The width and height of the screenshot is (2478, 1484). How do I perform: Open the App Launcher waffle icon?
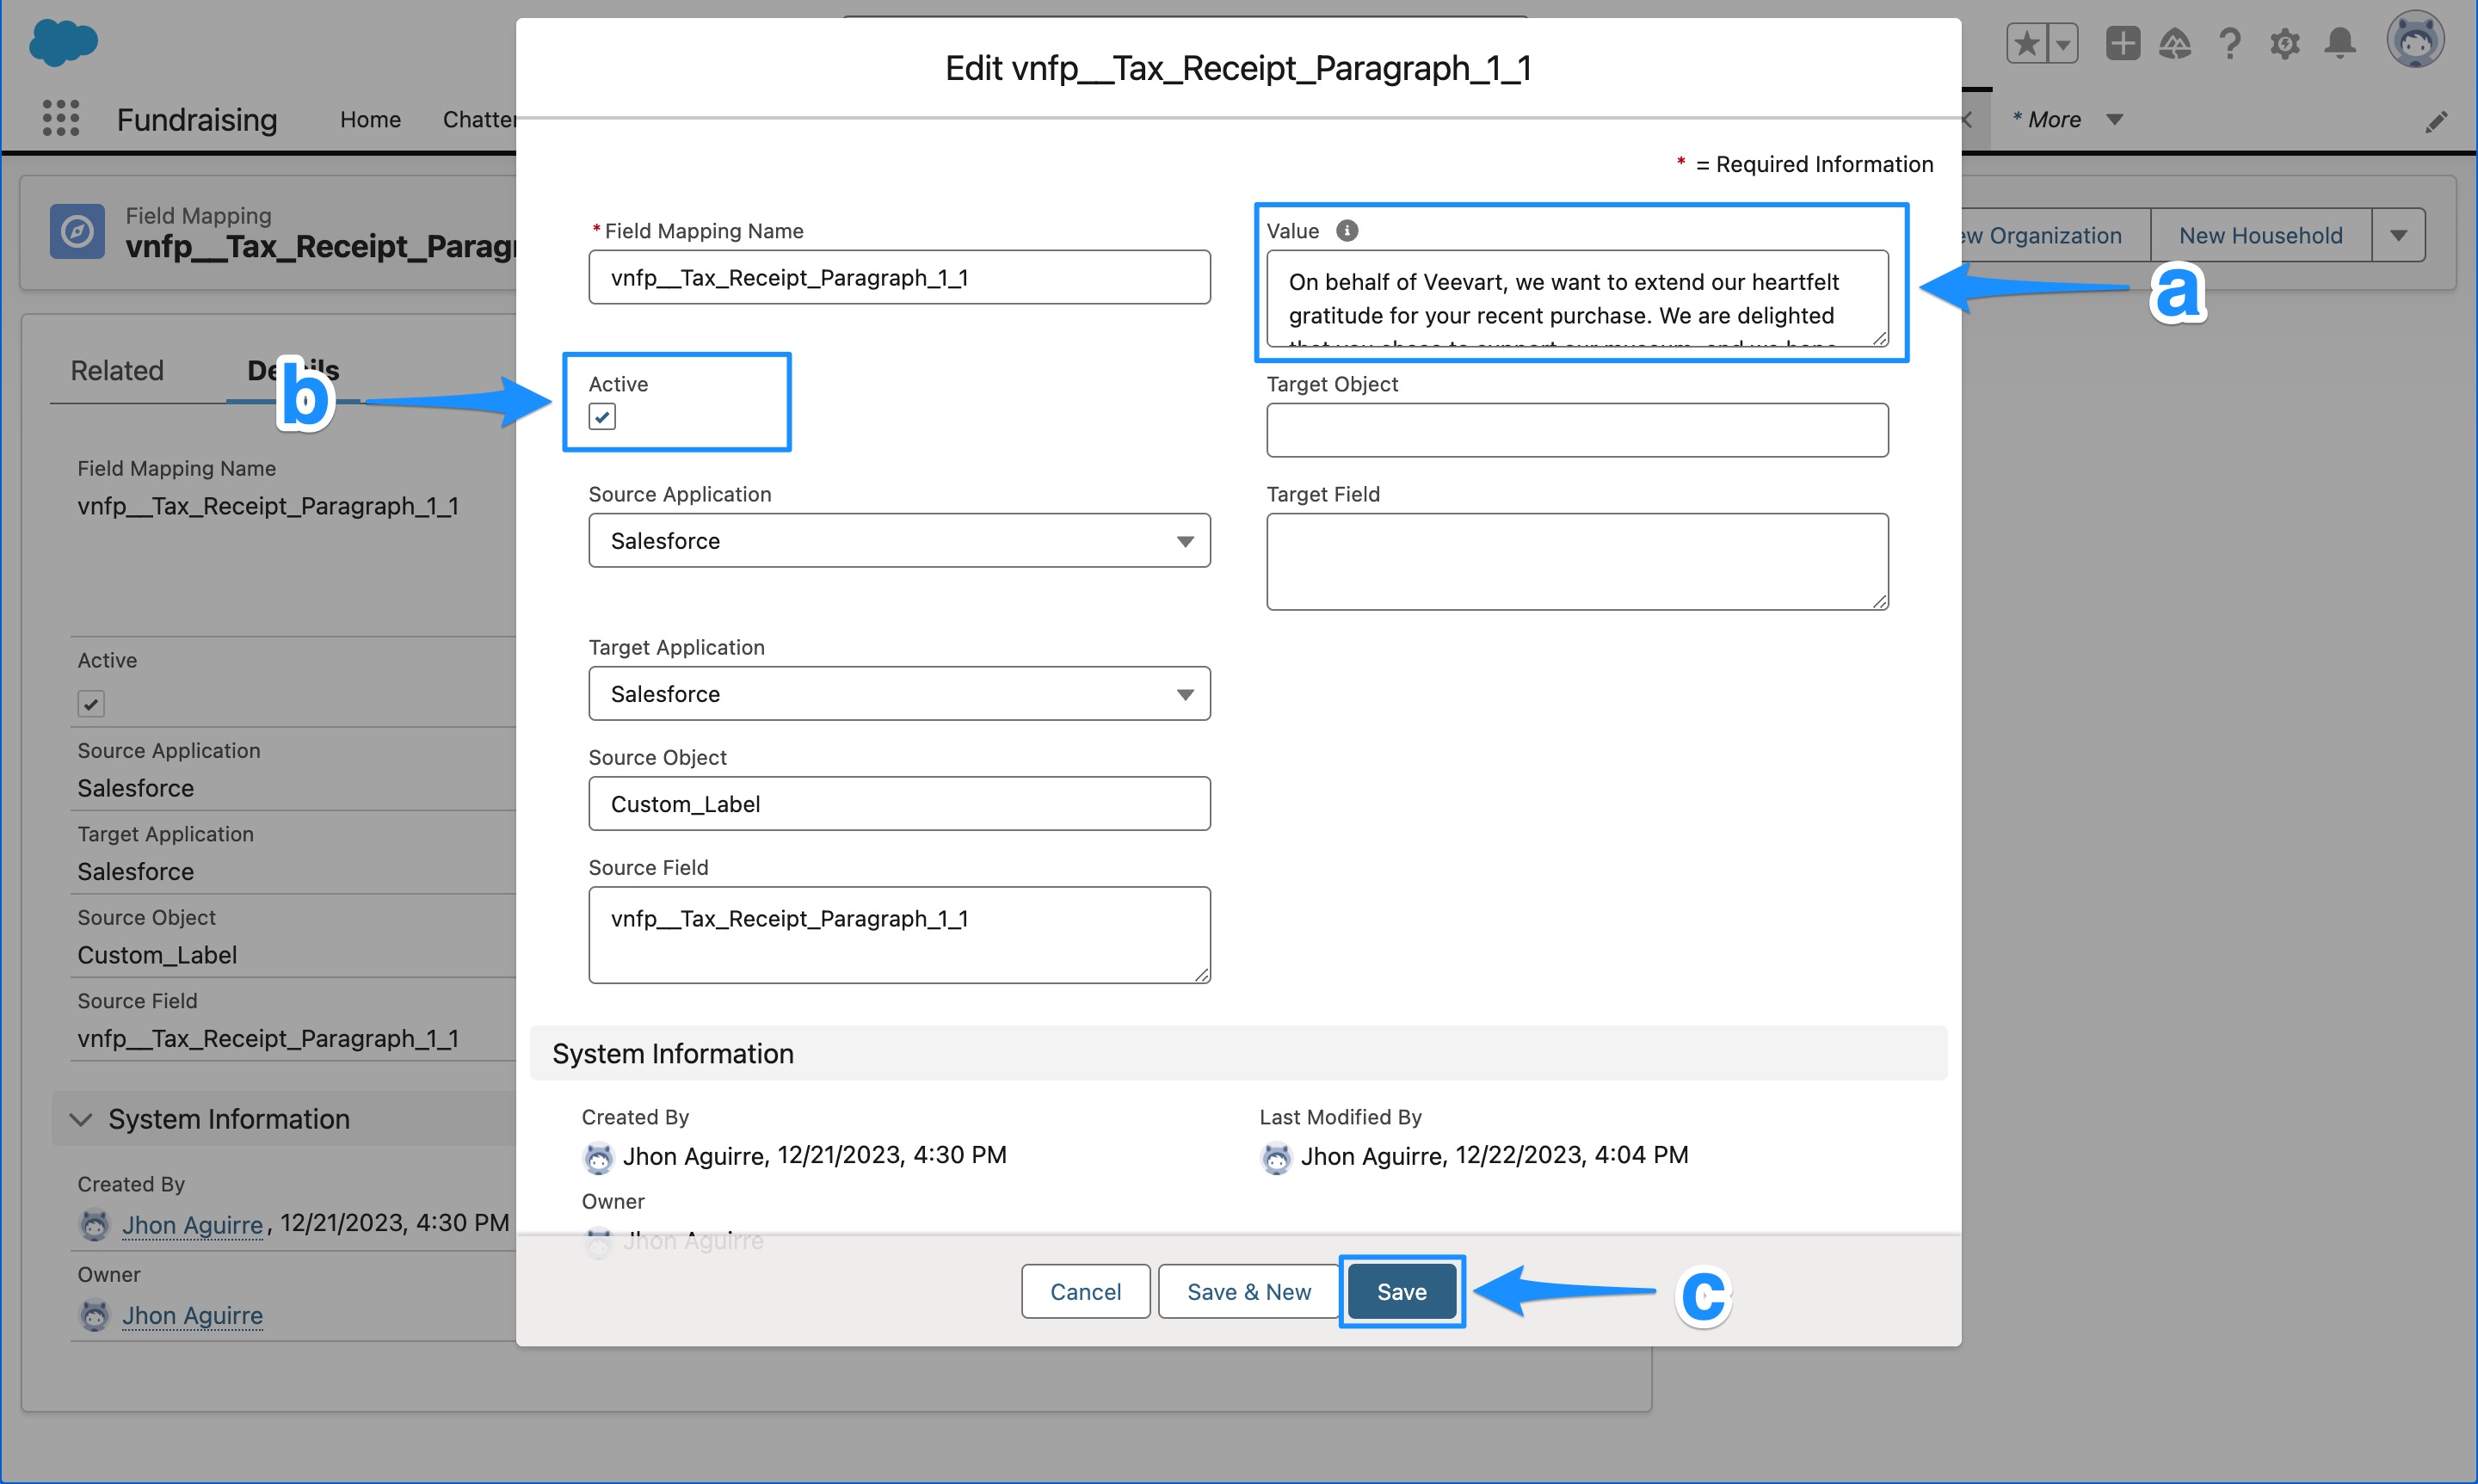[60, 118]
